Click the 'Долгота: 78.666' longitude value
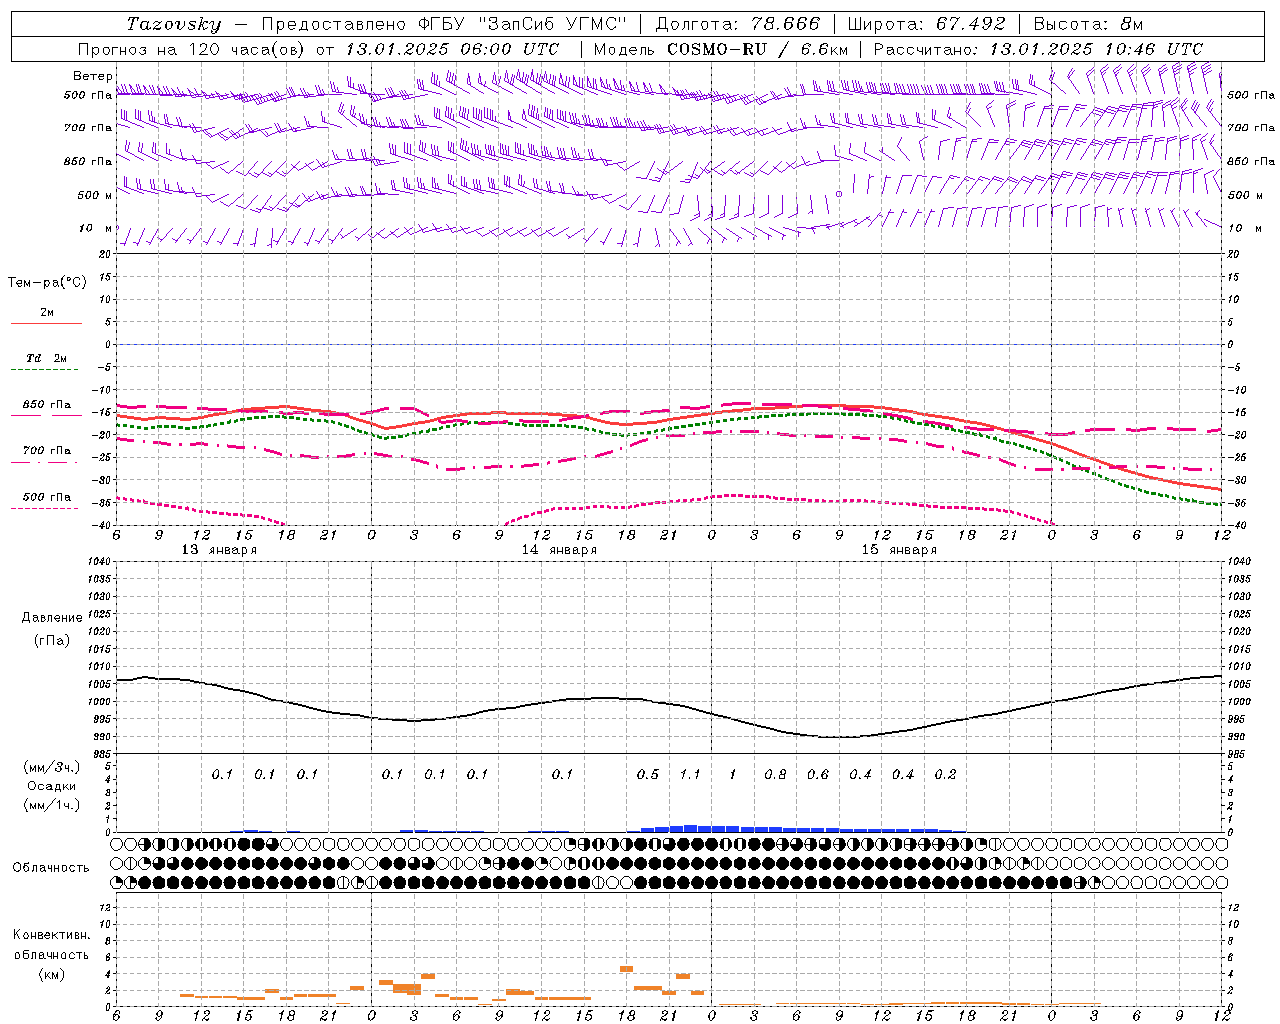The height and width of the screenshot is (1024, 1280). tap(737, 24)
